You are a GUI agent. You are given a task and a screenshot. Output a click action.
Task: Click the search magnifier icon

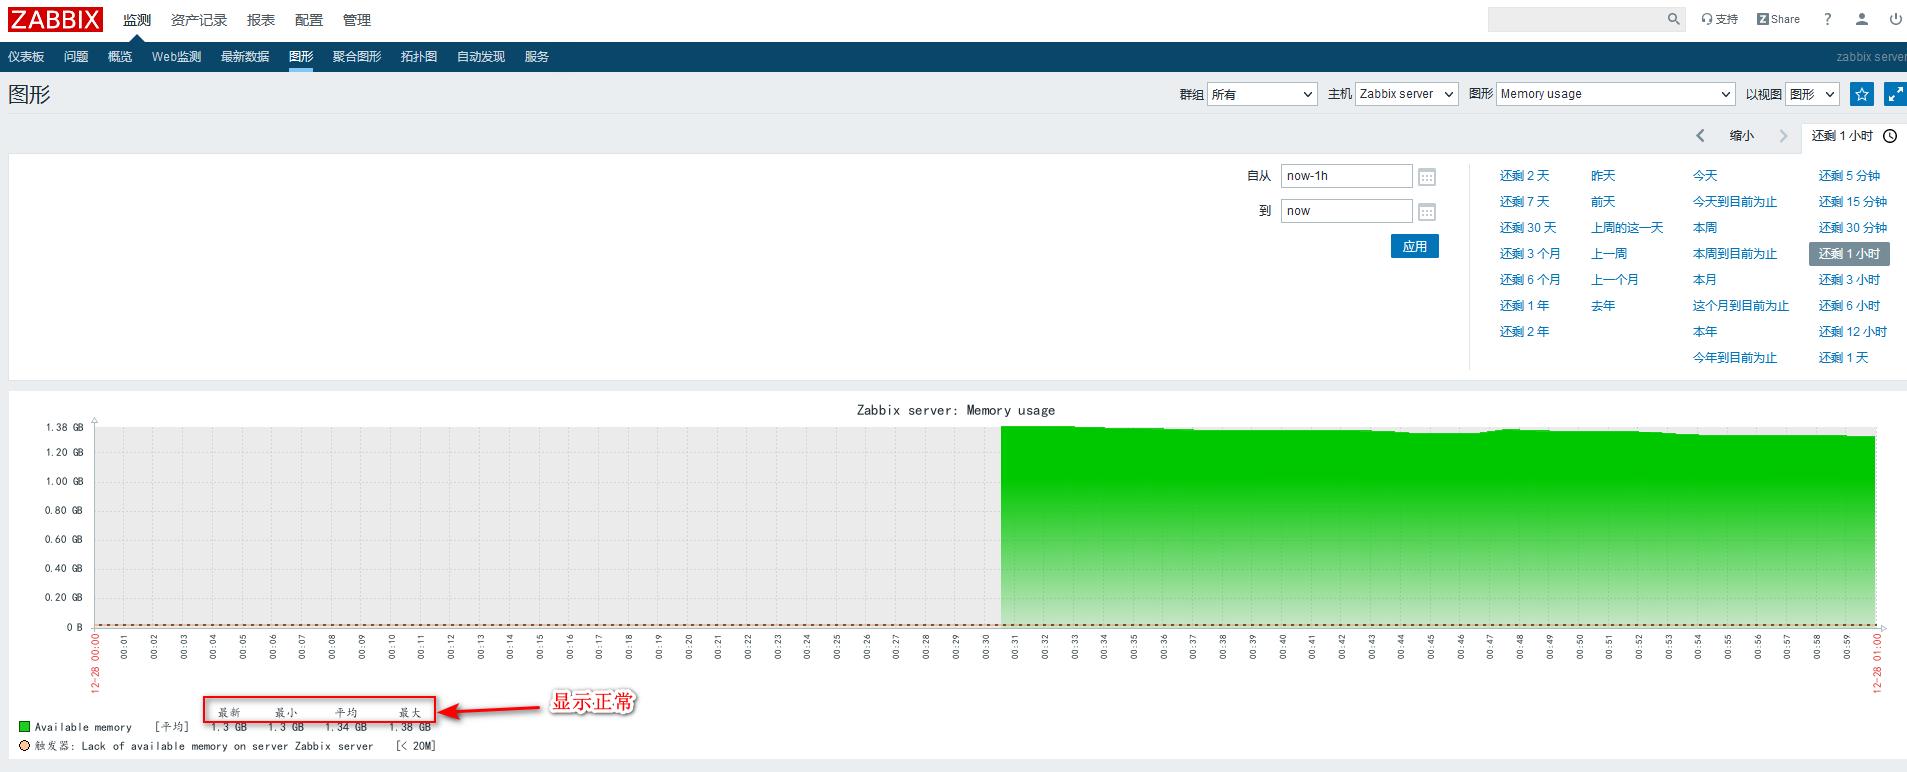pyautogui.click(x=1674, y=19)
